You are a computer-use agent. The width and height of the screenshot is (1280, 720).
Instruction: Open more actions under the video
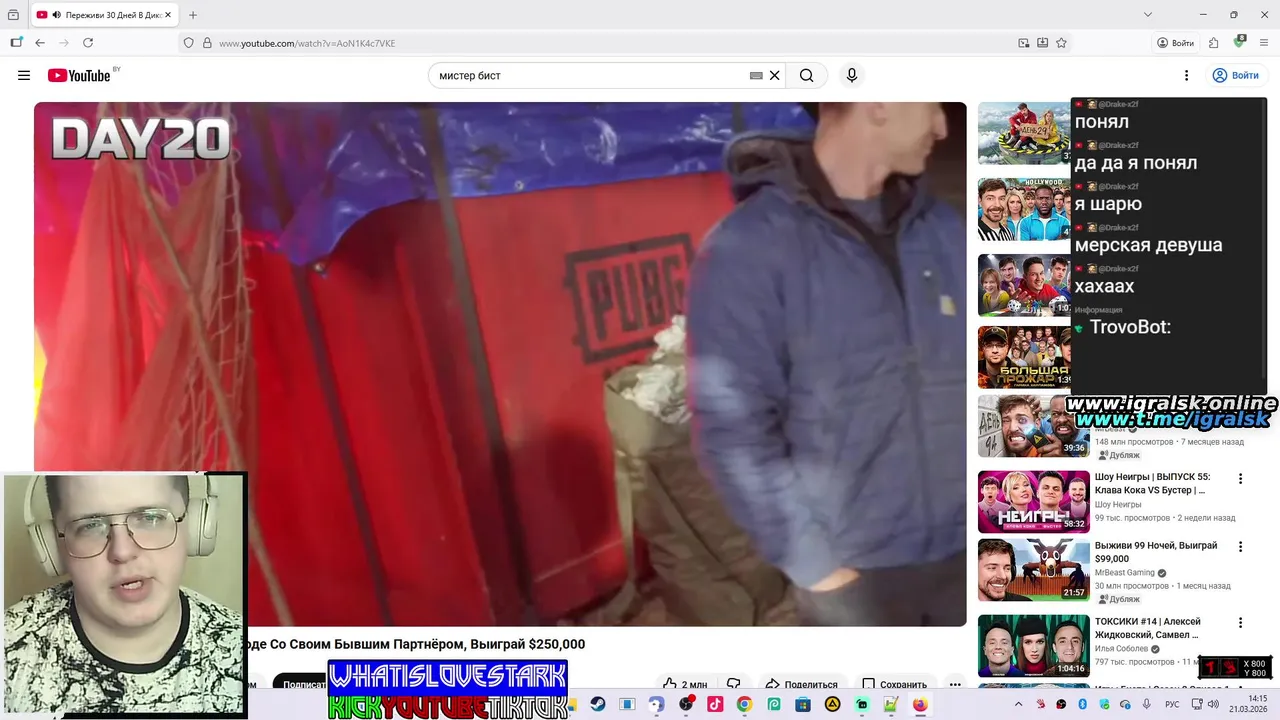pyautogui.click(x=955, y=685)
